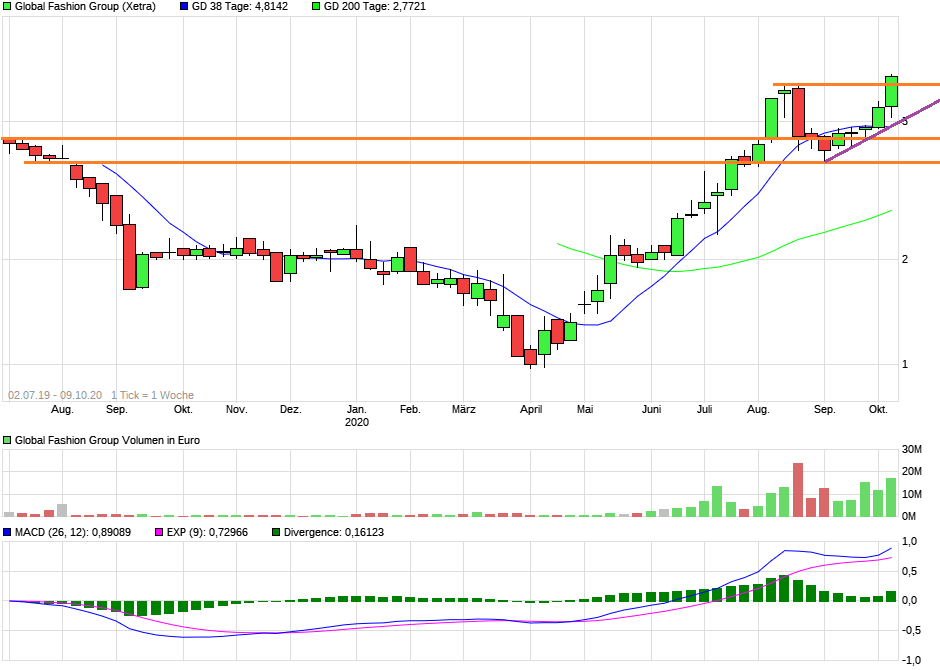Click the purple rising trend line

pyautogui.click(x=881, y=131)
